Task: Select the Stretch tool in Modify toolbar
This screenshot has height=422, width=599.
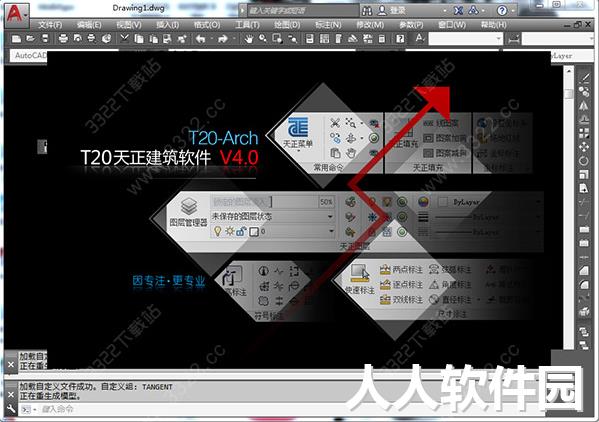Action: pyautogui.click(x=584, y=188)
